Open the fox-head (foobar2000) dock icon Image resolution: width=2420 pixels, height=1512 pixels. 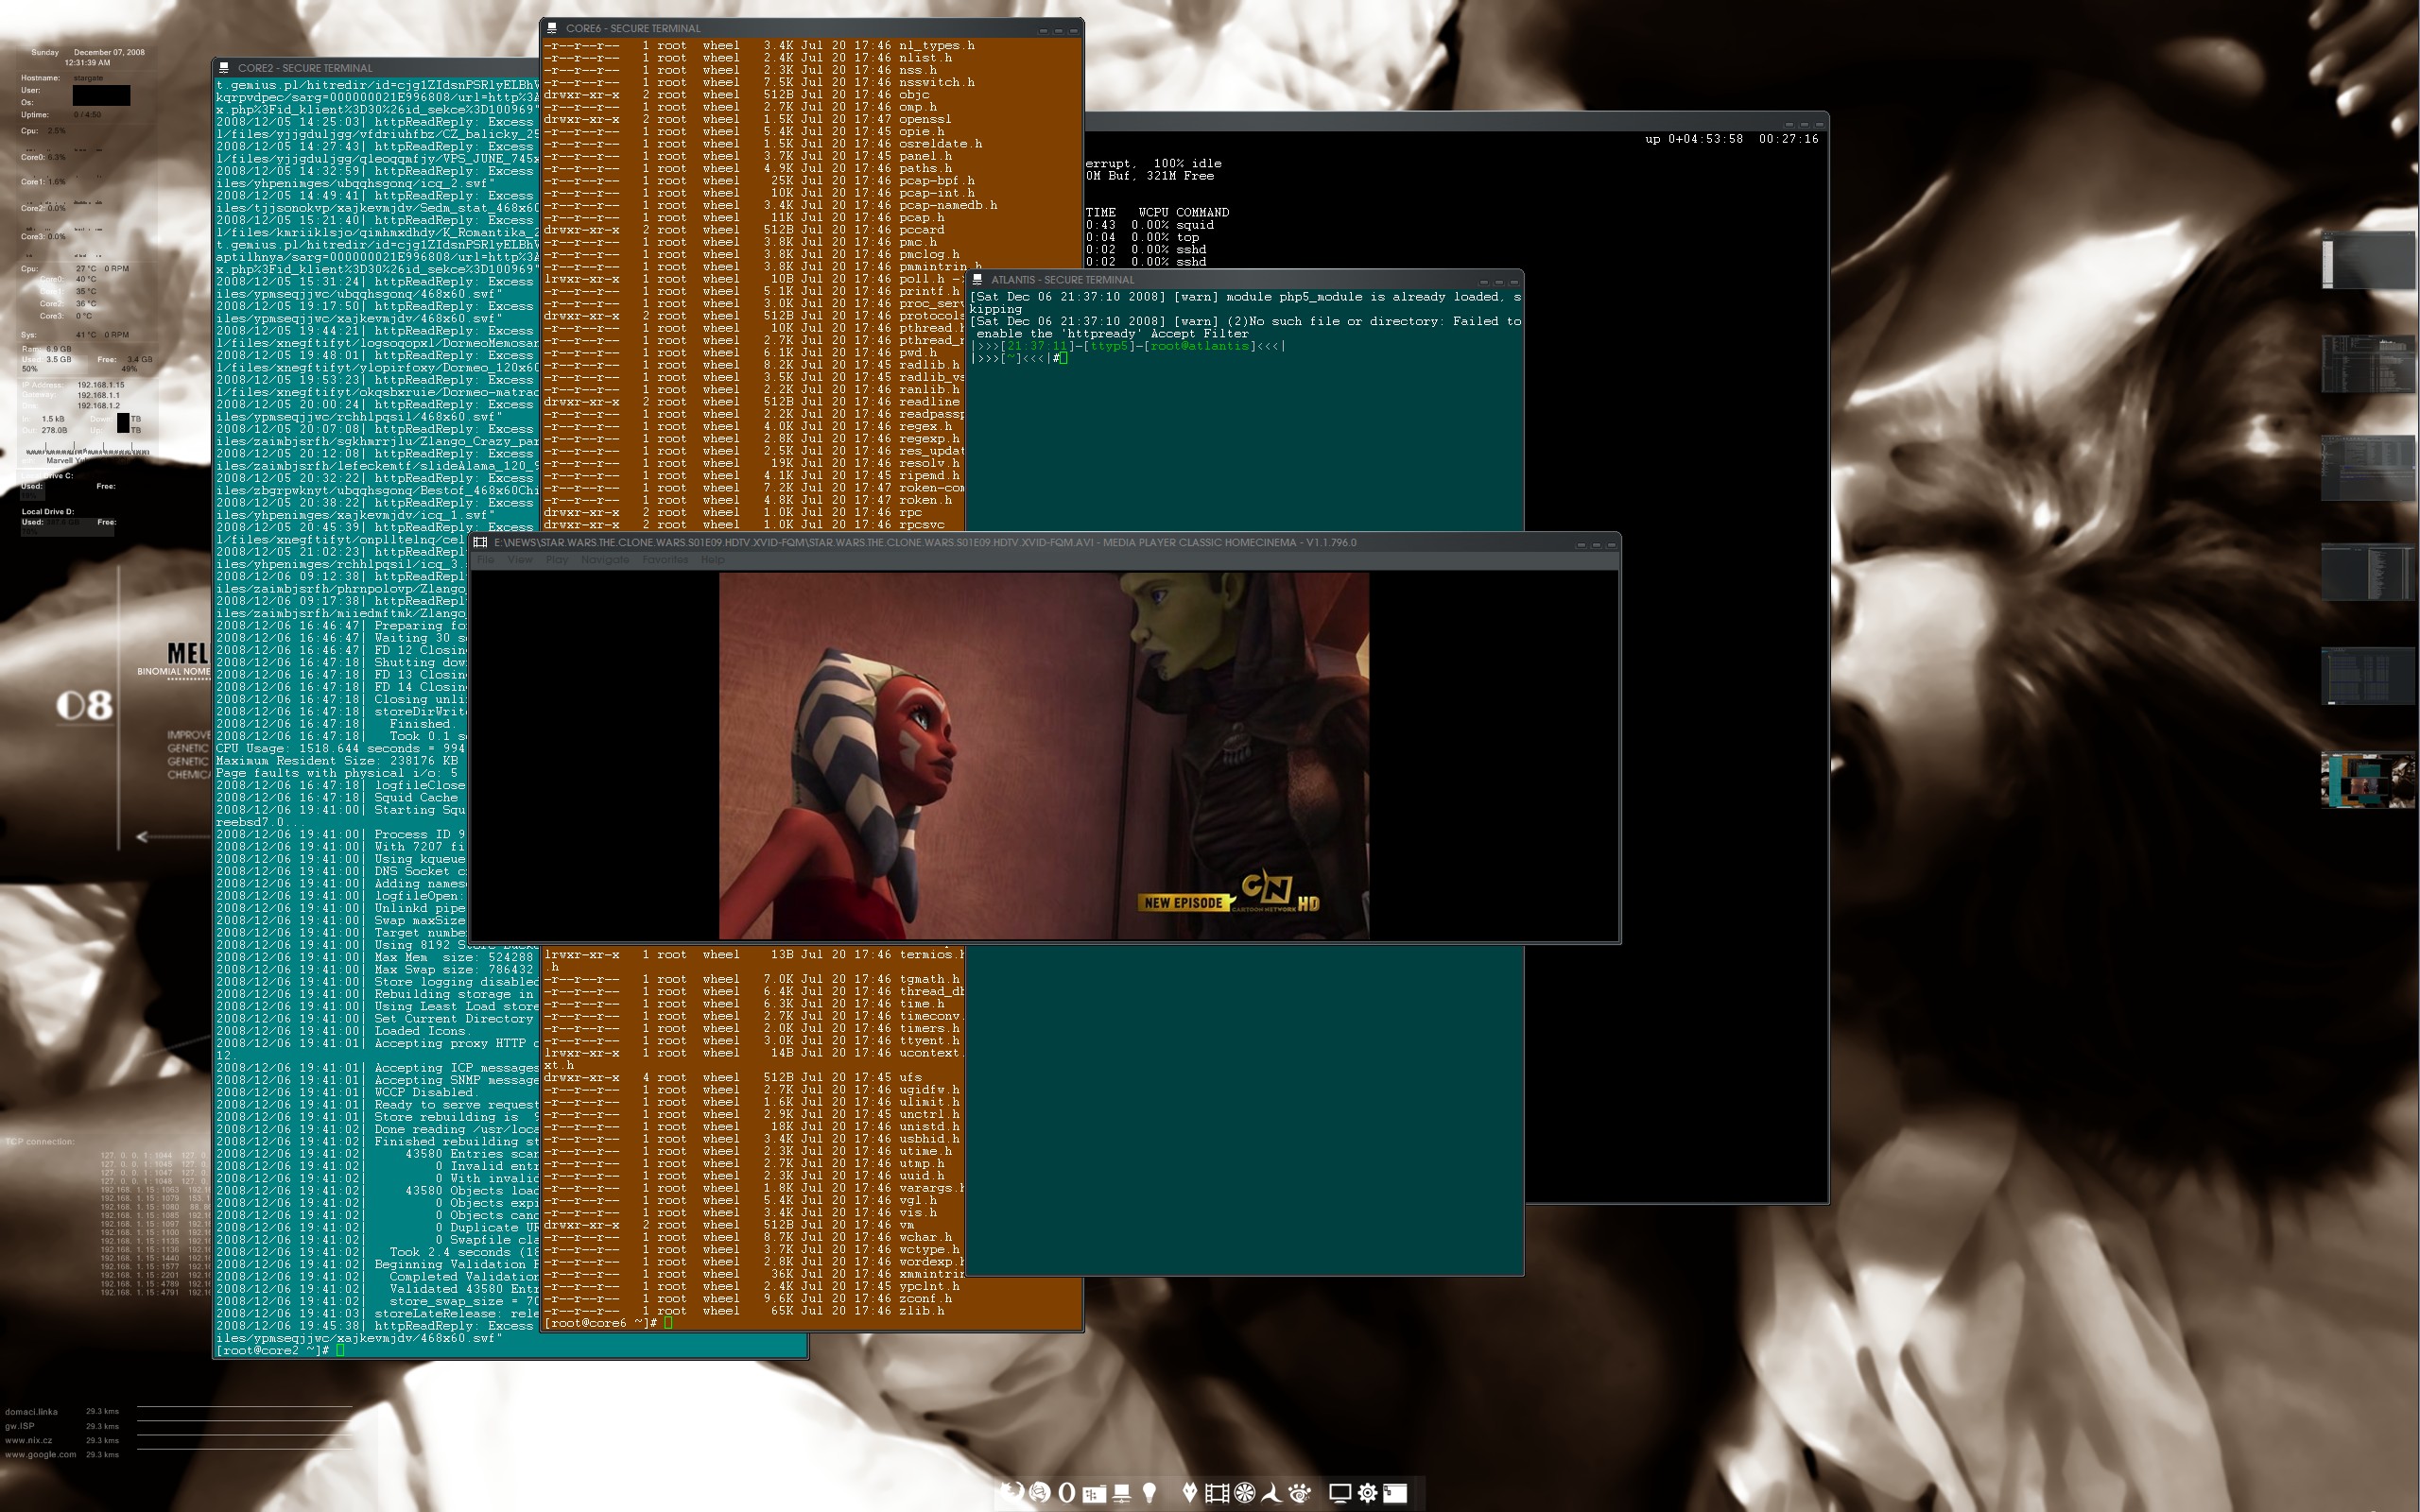(1189, 1493)
